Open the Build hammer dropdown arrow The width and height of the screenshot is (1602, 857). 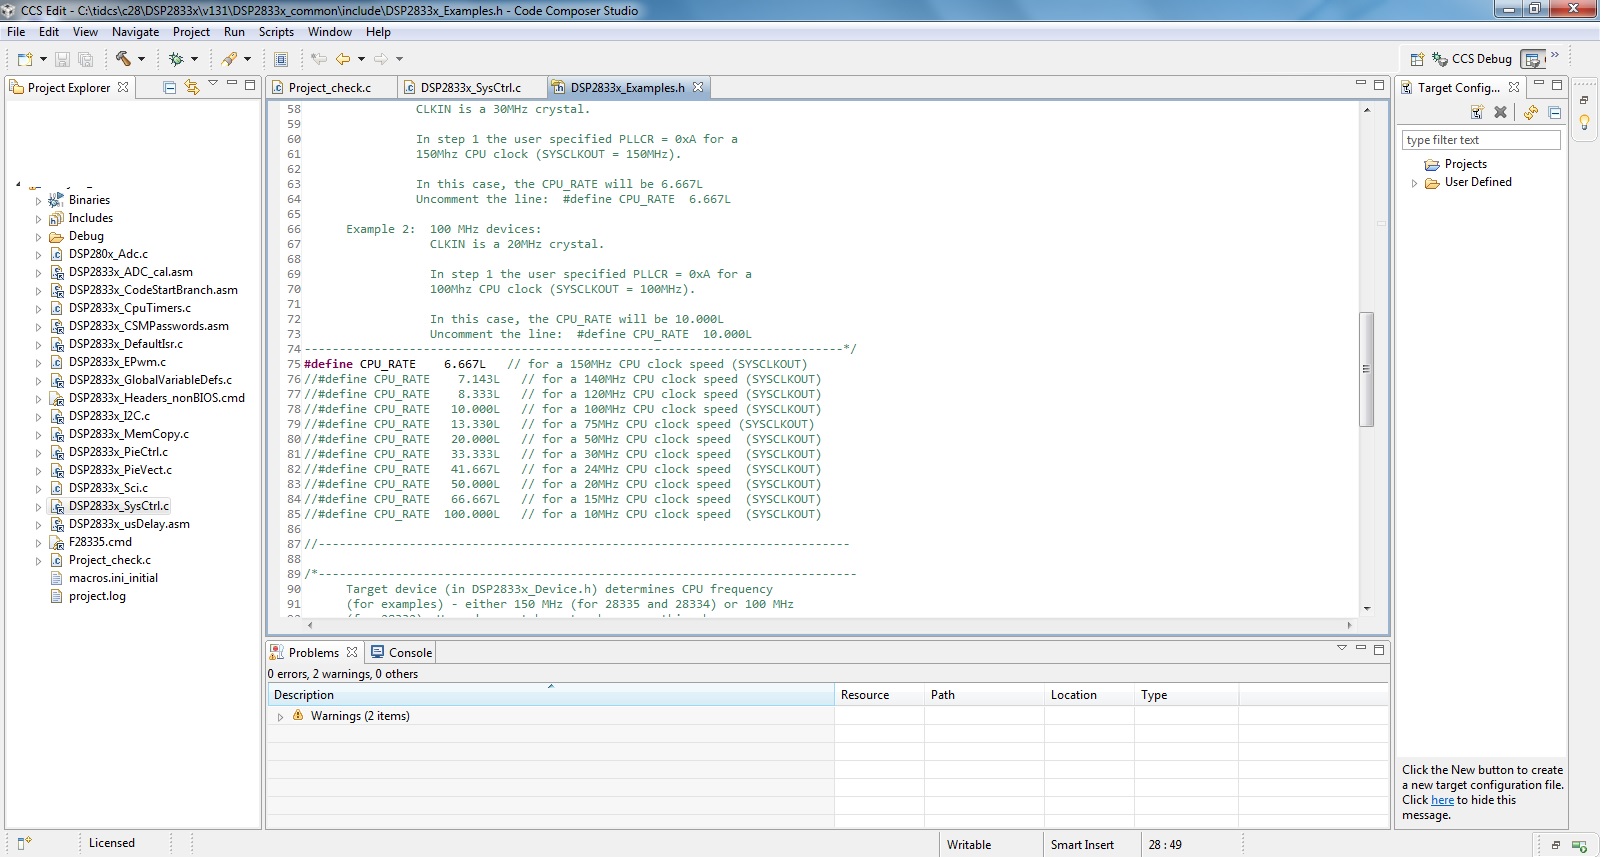141,59
